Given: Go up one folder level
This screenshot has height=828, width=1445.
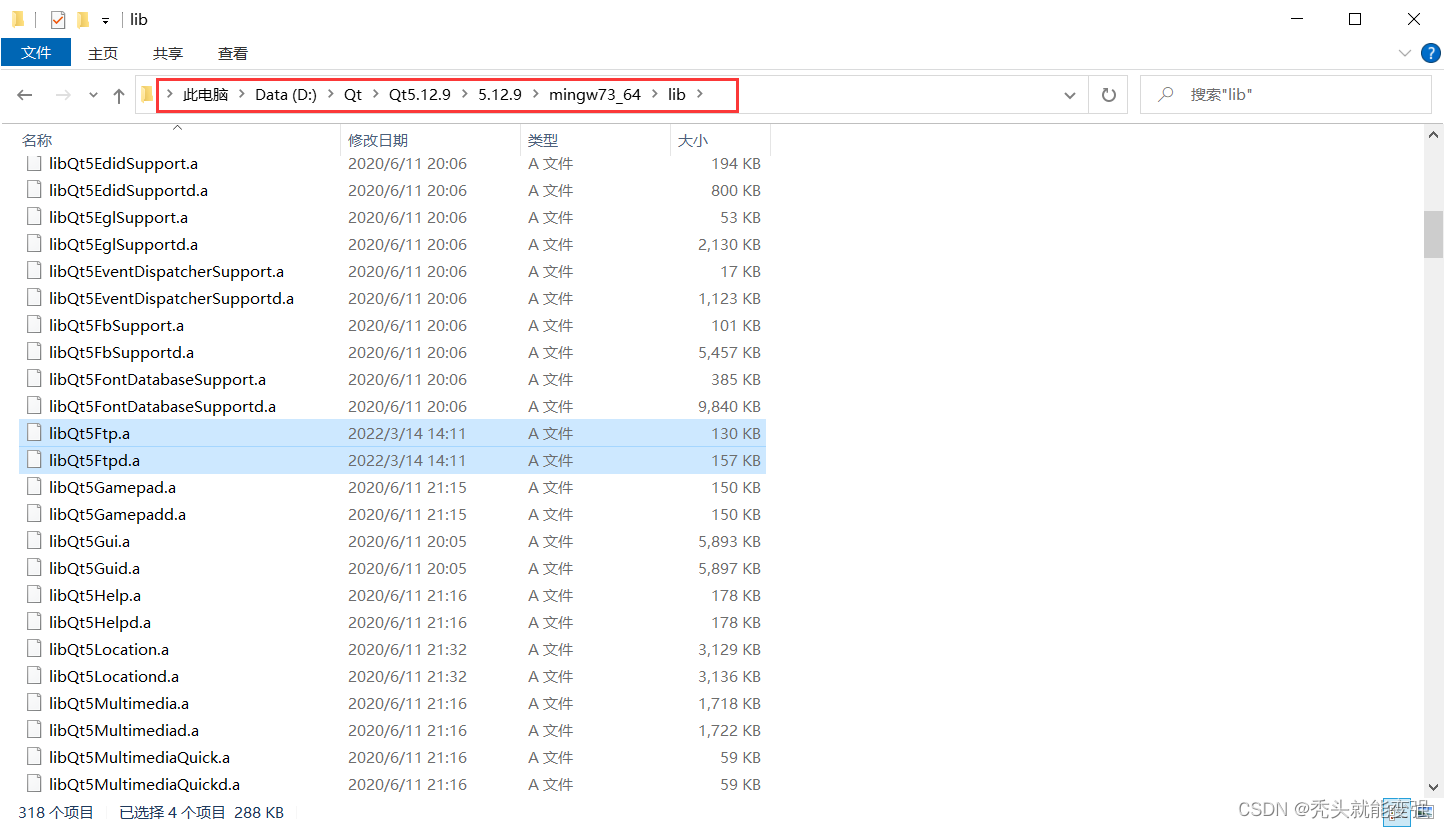Looking at the screenshot, I should coord(119,95).
